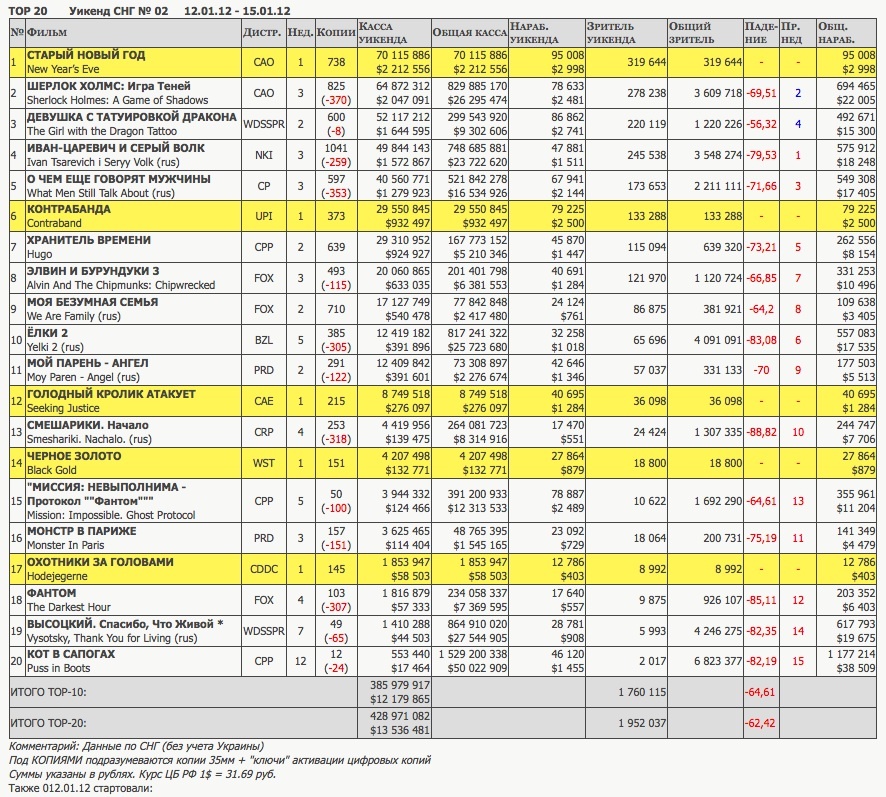Click the 'ЧЕРНОЕ ЗОЛОТО' film title
Screen dimensions: 886x797
pyautogui.click(x=73, y=456)
